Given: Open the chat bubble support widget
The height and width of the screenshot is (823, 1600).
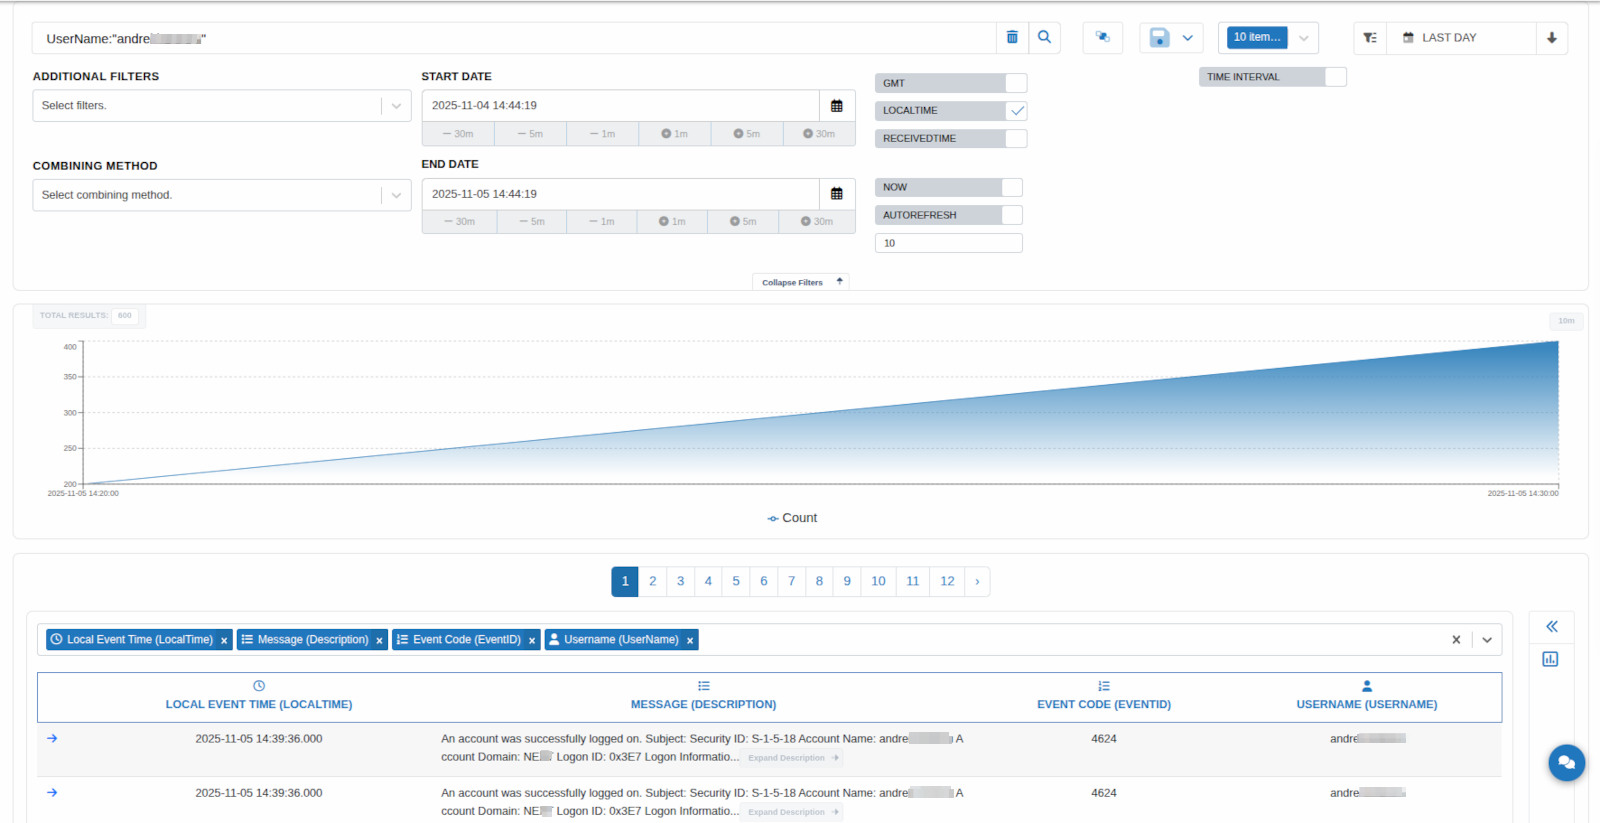Looking at the screenshot, I should tap(1566, 763).
